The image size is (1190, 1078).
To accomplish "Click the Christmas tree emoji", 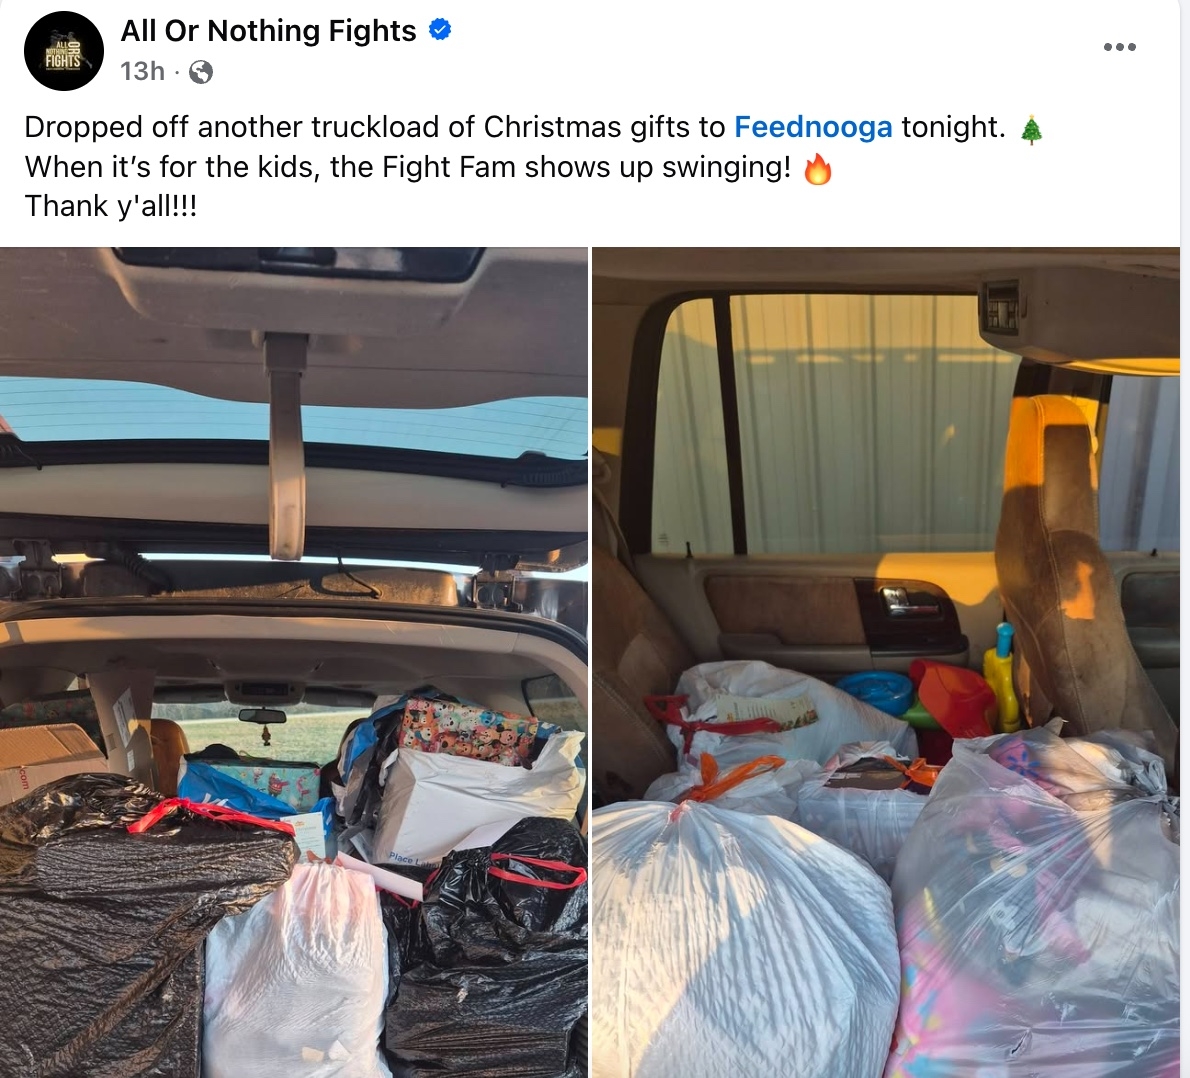I will (1031, 130).
